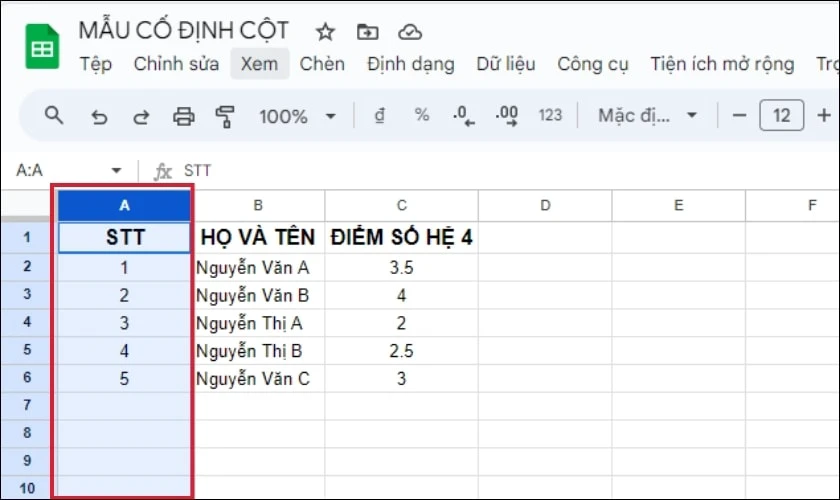The width and height of the screenshot is (840, 500).
Task: Select column C header
Action: point(401,205)
